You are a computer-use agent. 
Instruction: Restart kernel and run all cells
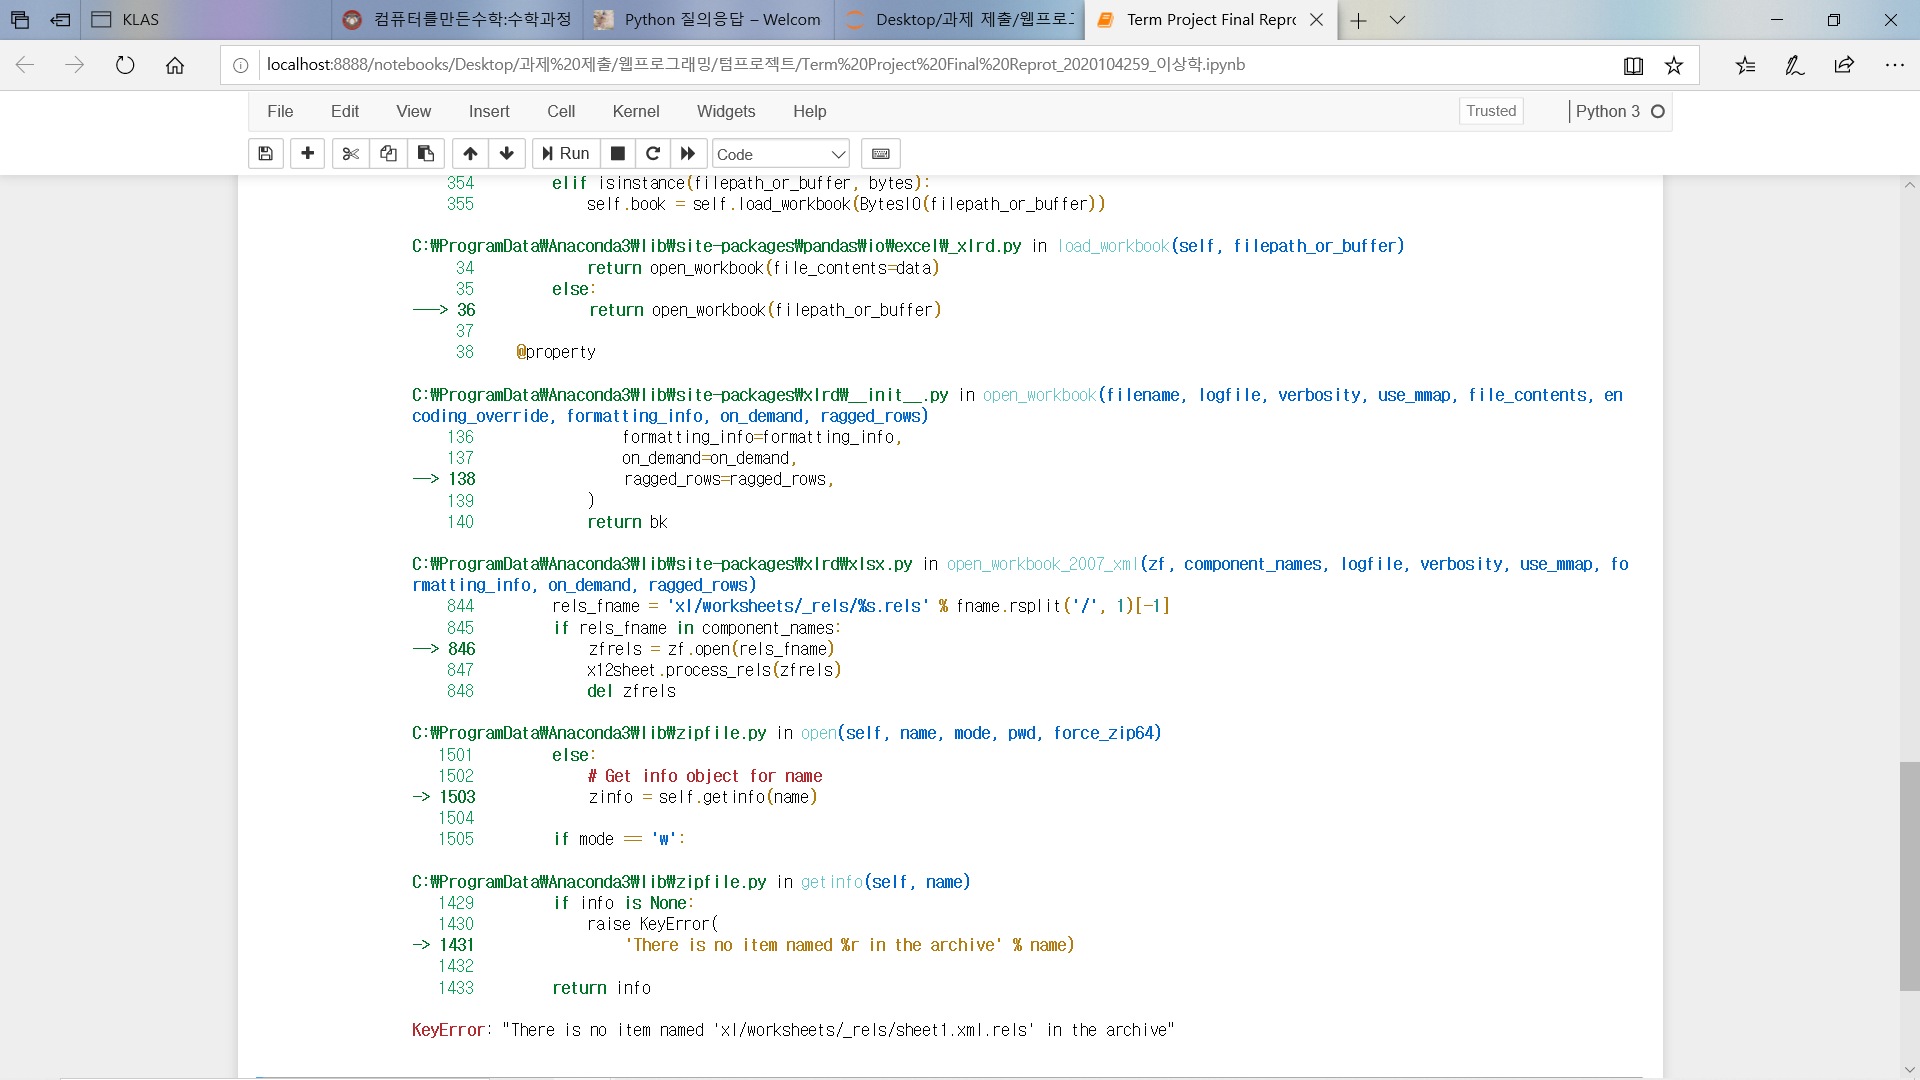688,153
